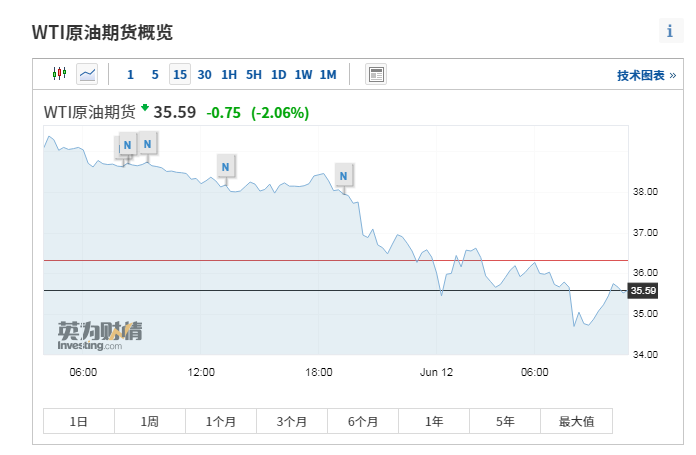
Task: Select the 1W interval
Action: pyautogui.click(x=303, y=74)
